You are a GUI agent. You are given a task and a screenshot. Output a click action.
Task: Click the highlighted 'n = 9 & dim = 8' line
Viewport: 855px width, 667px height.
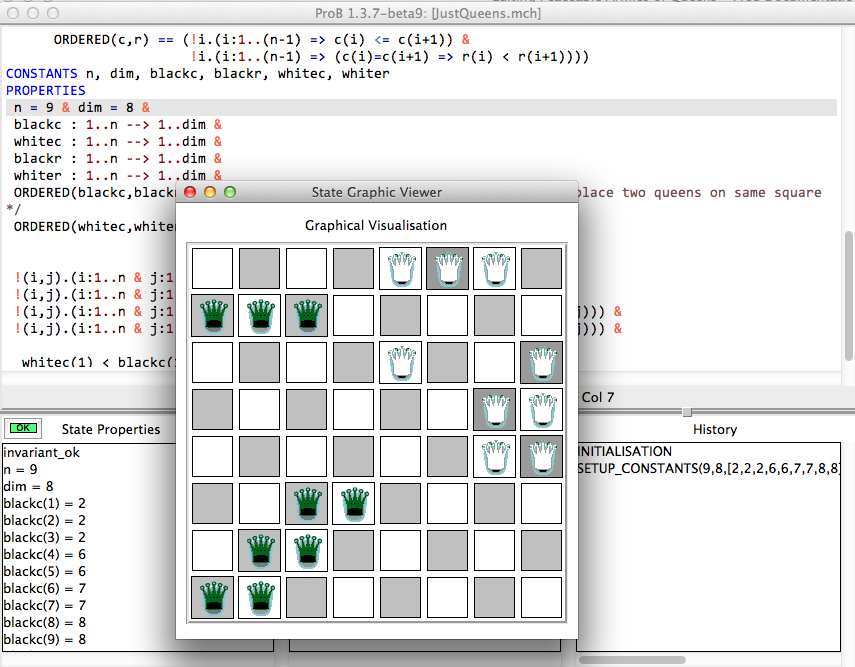(80, 108)
